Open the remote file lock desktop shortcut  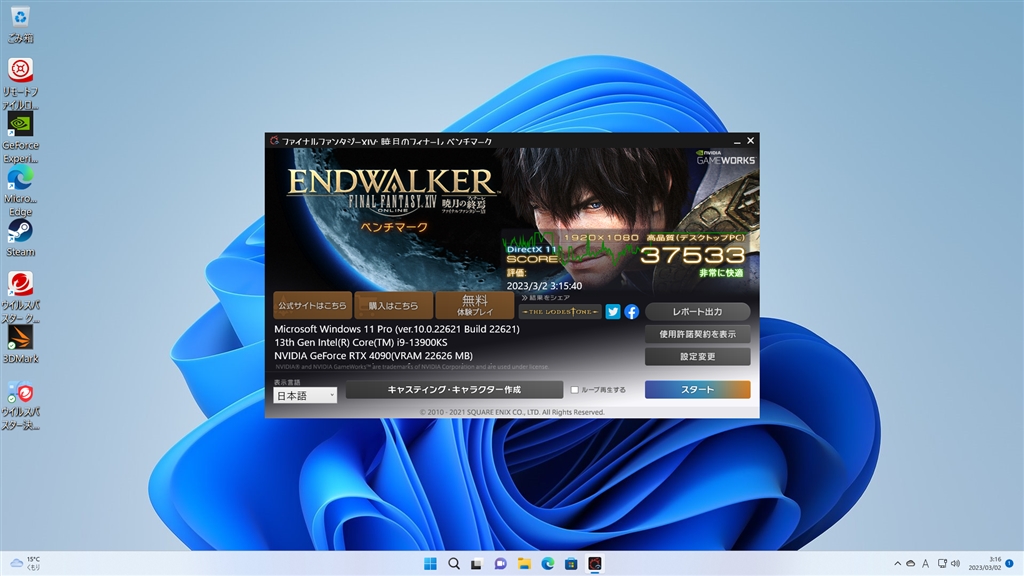(x=20, y=84)
